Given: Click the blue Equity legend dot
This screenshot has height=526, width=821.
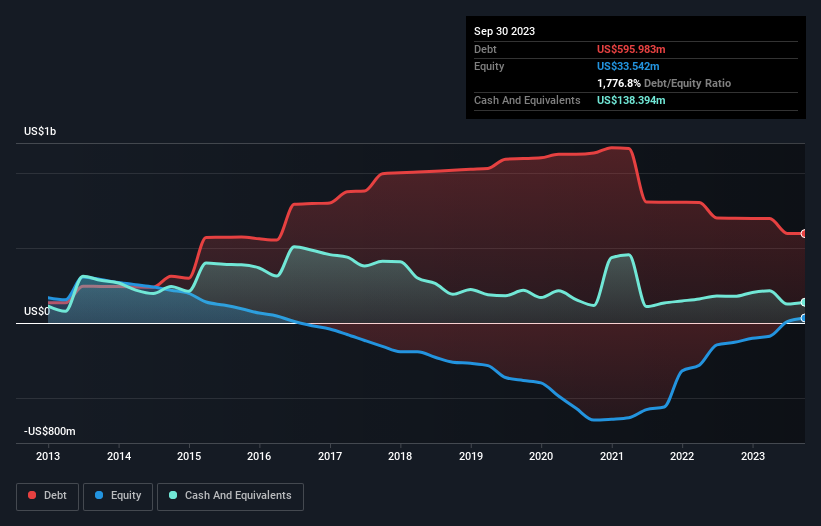Looking at the screenshot, I should [99, 495].
